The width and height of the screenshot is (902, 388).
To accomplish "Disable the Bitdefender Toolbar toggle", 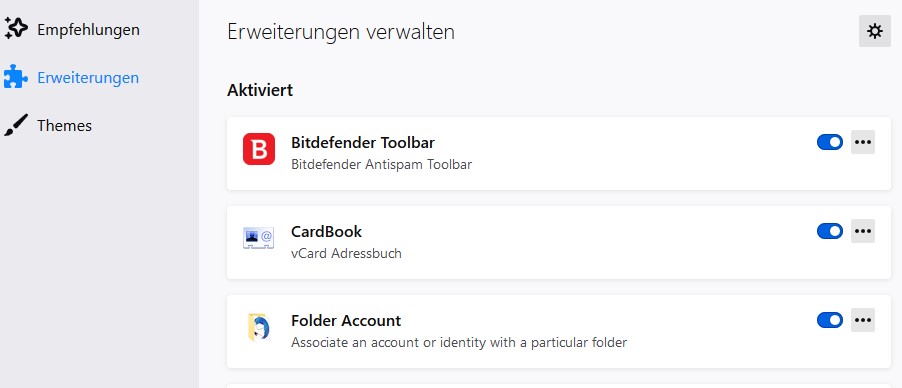I will point(830,142).
